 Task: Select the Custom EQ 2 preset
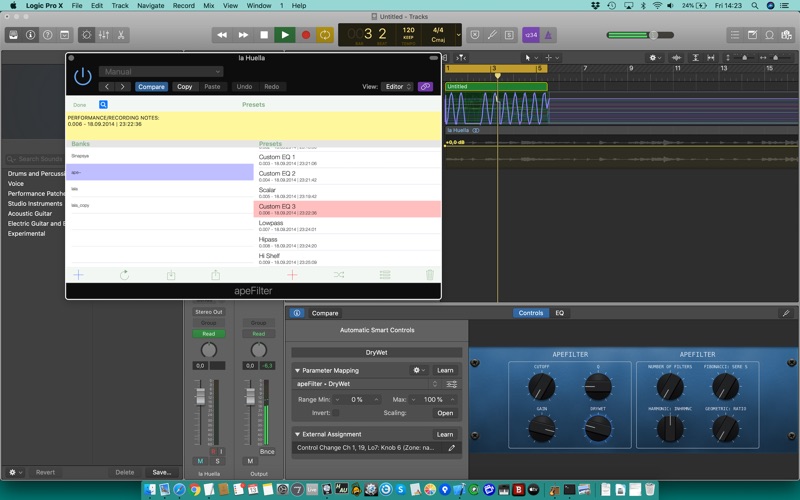(347, 176)
